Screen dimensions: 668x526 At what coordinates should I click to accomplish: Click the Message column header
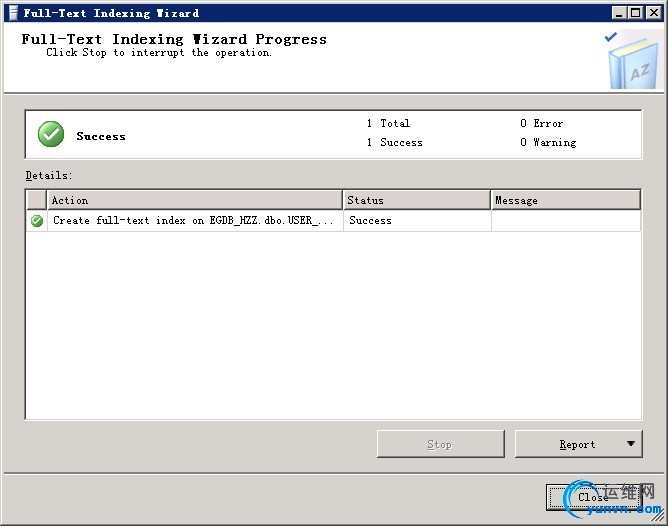pyautogui.click(x=565, y=200)
